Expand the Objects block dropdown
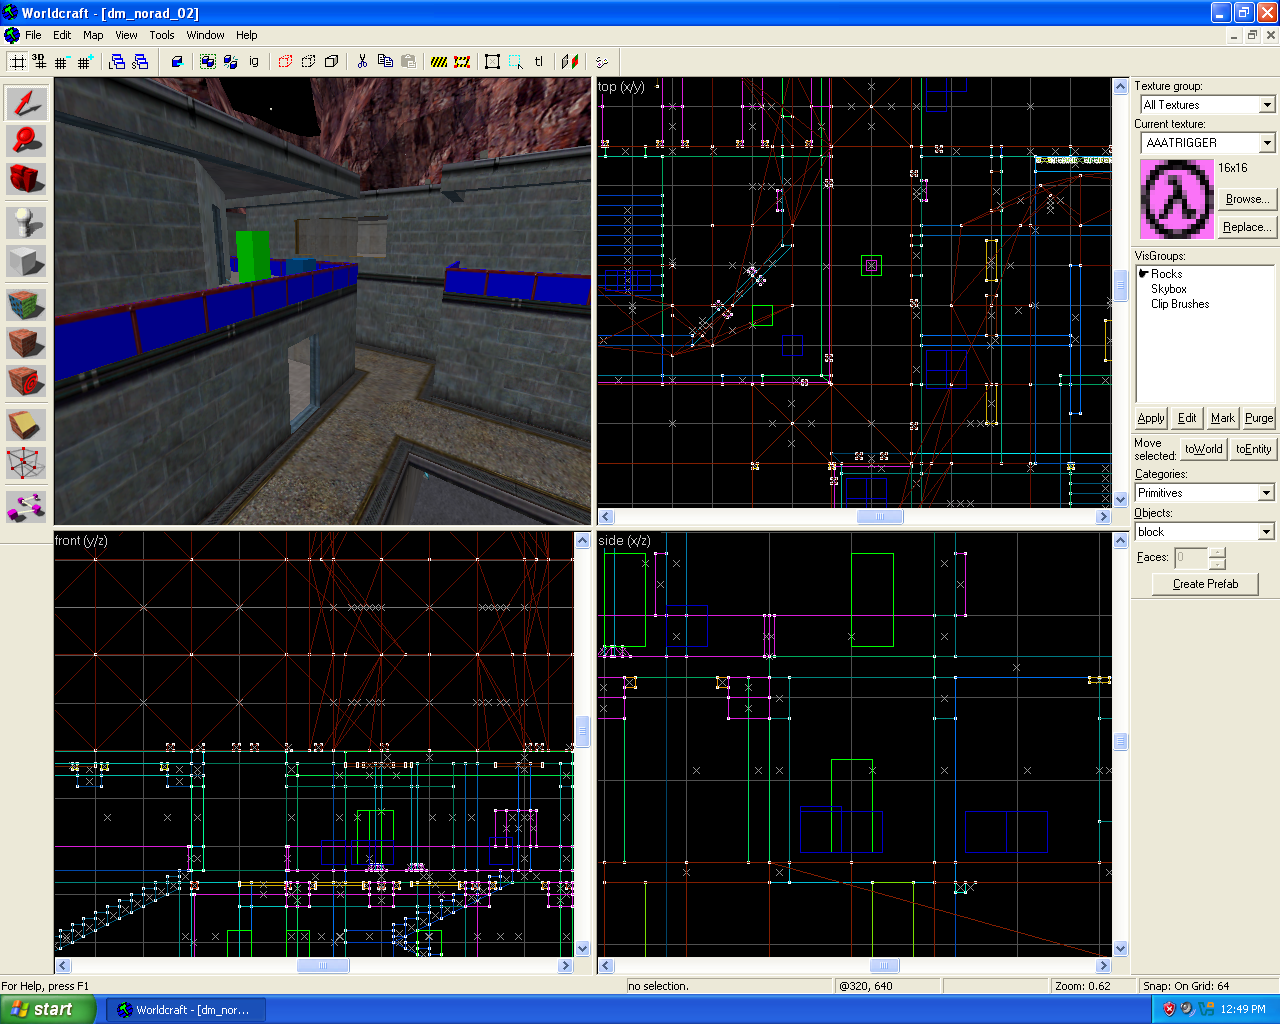The image size is (1280, 1024). coord(1266,532)
